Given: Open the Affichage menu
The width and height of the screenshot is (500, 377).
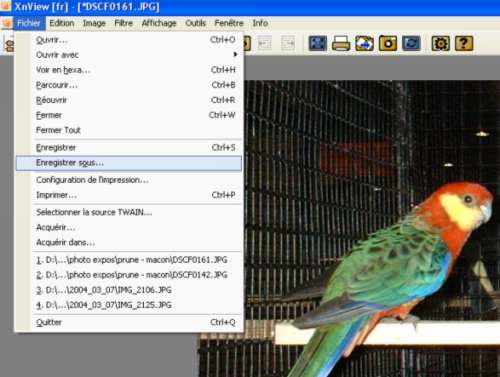Looking at the screenshot, I should pos(159,23).
